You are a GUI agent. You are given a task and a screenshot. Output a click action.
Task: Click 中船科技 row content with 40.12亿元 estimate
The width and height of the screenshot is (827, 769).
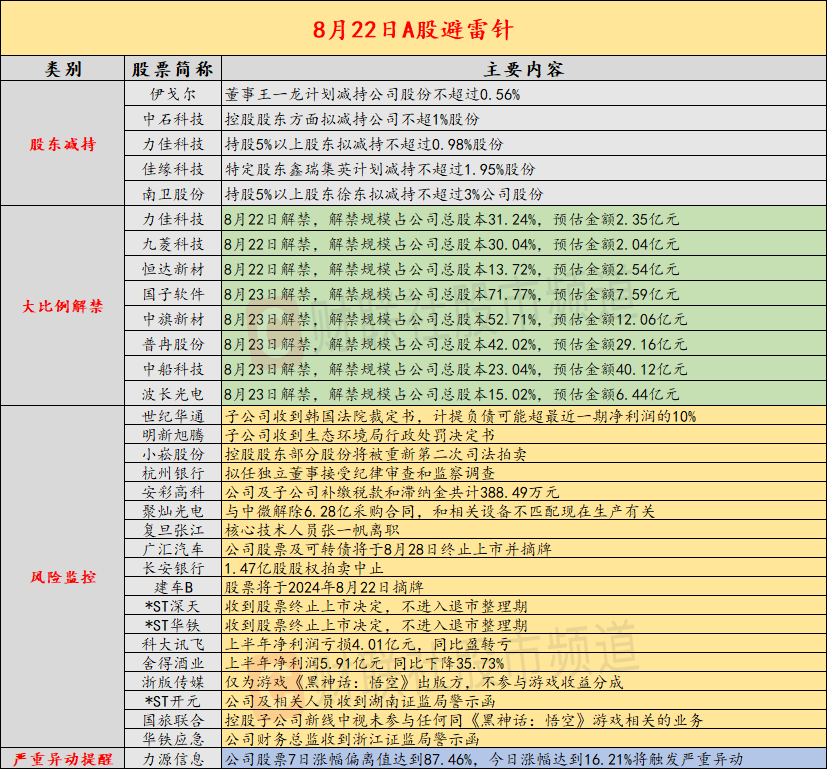pos(456,369)
